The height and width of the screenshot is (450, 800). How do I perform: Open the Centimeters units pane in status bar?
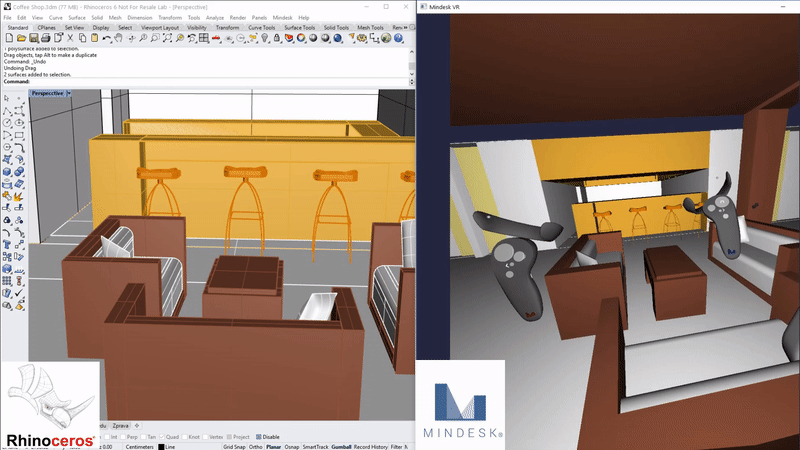tap(139, 447)
